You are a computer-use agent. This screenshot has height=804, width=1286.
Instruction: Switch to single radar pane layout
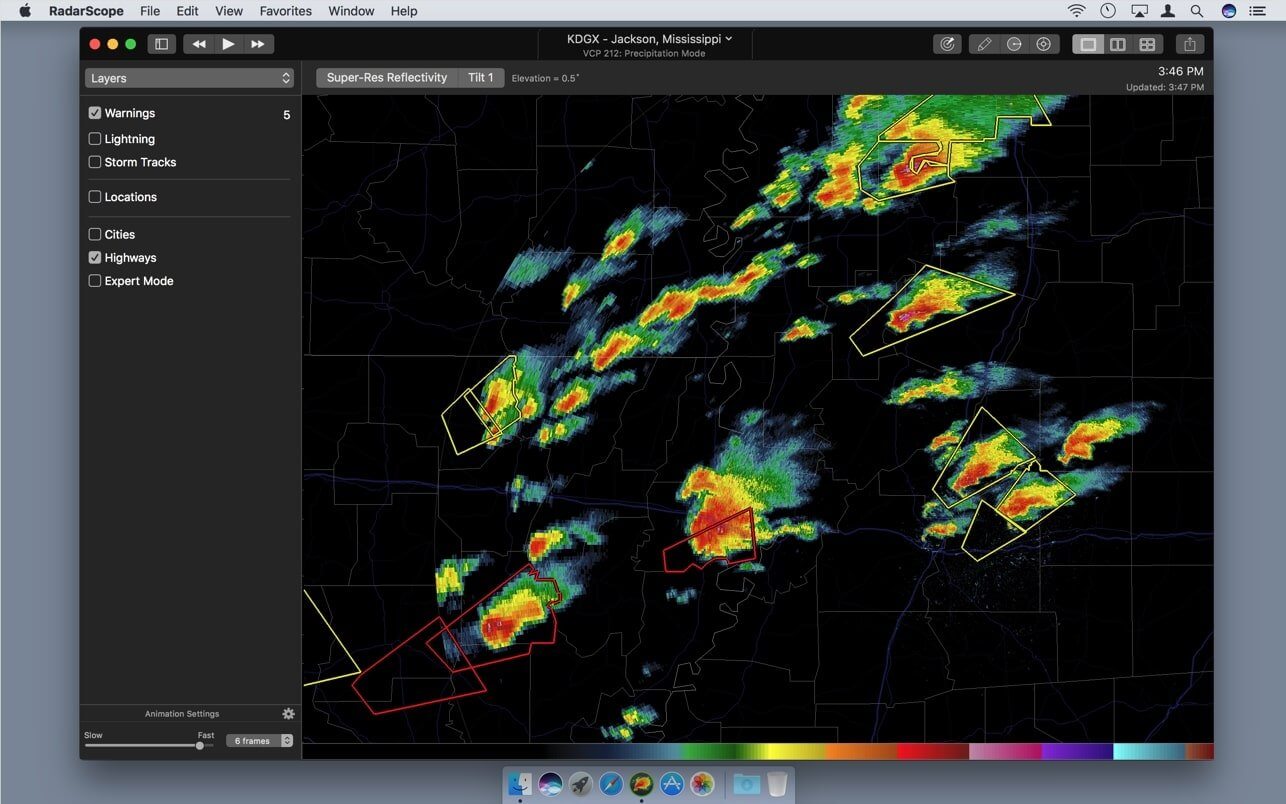1086,44
